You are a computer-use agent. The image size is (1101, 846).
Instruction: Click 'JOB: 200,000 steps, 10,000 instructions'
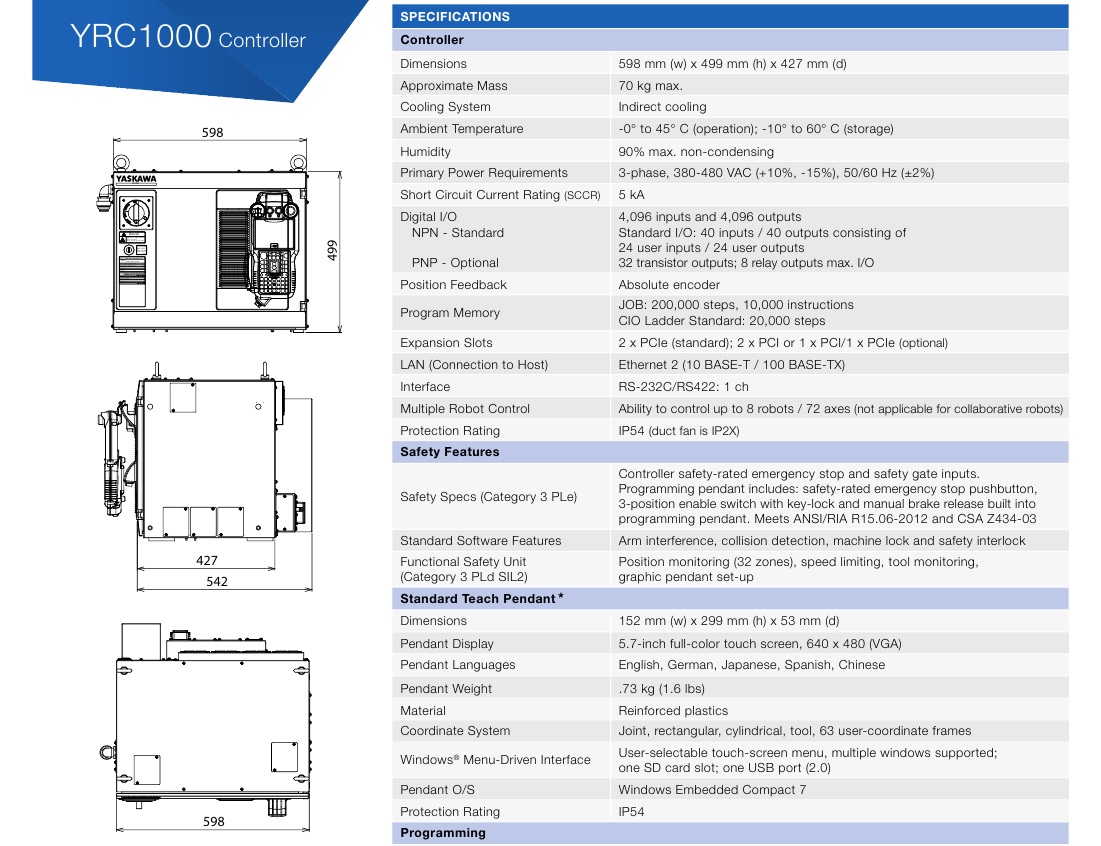(x=736, y=305)
